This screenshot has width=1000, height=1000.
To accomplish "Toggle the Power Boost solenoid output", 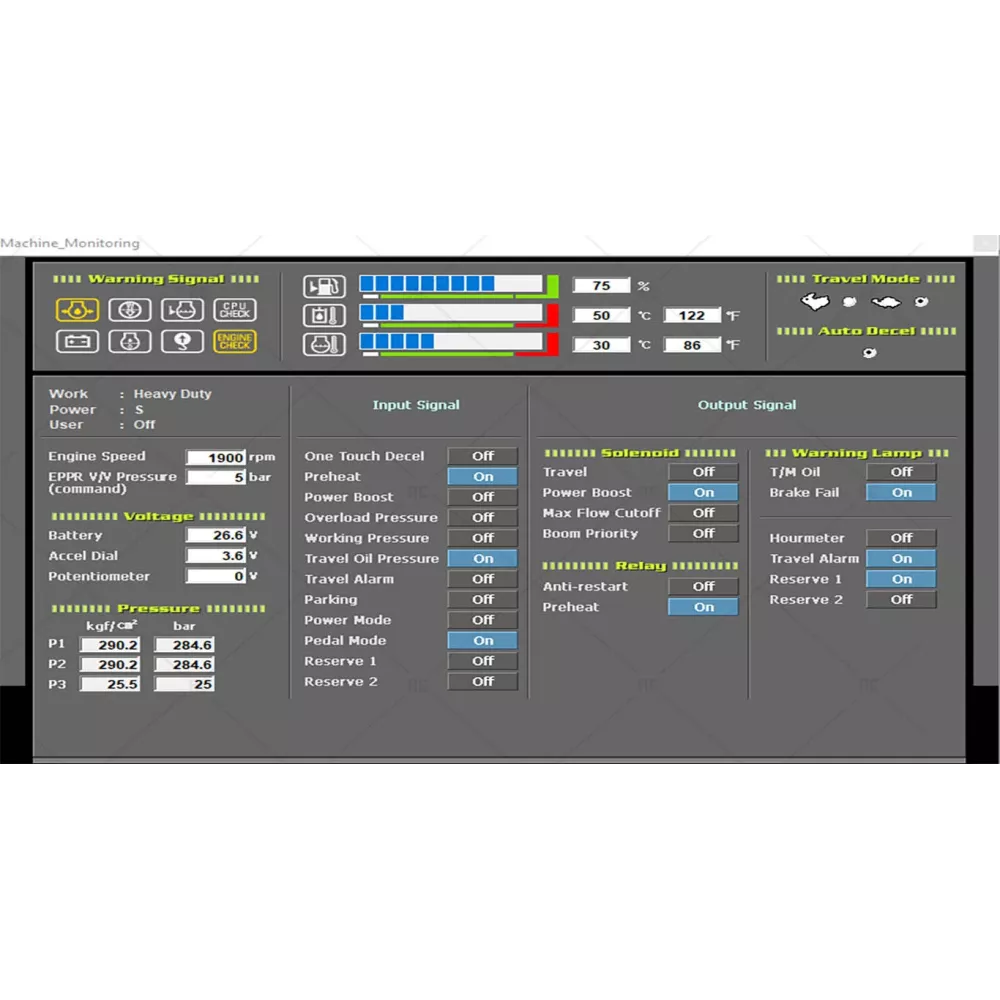I will (x=704, y=493).
